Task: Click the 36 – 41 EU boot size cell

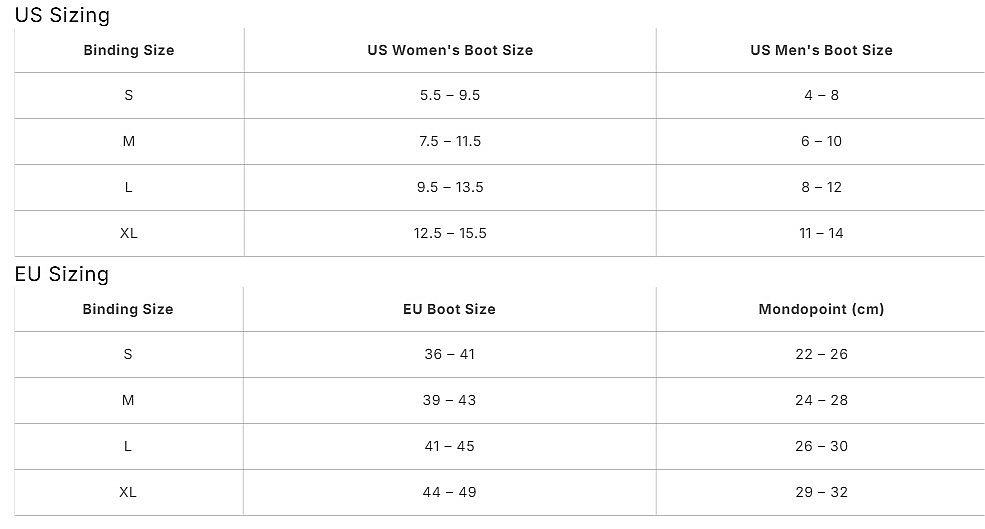Action: [449, 354]
